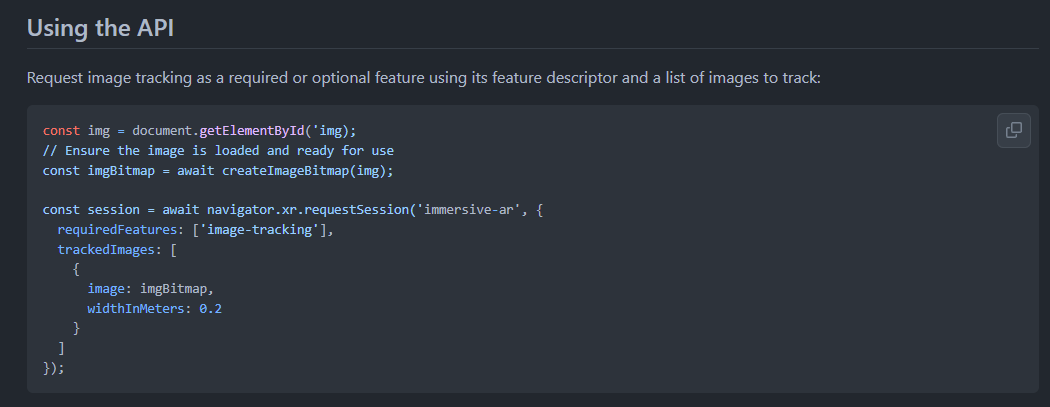Click the red const keyword on the first line
Image resolution: width=1050 pixels, height=407 pixels.
[x=62, y=131]
